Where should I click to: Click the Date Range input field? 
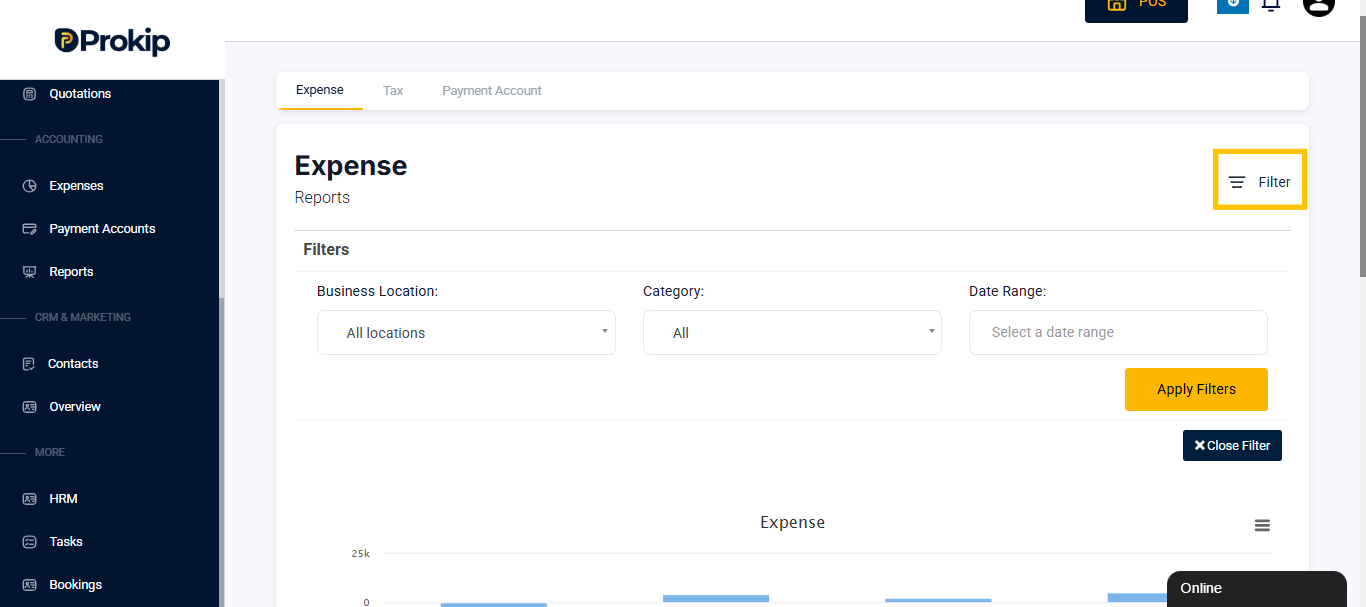(x=1118, y=332)
